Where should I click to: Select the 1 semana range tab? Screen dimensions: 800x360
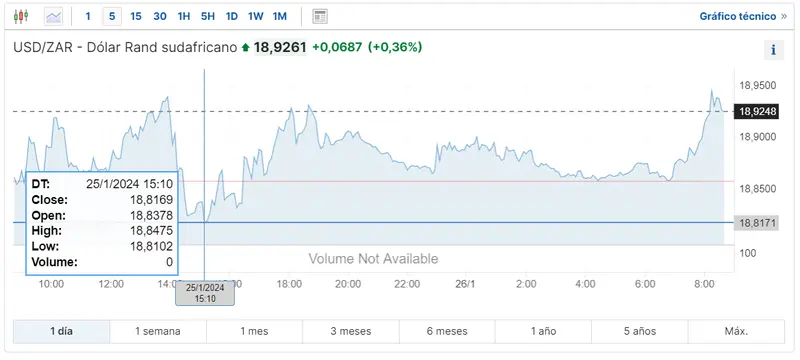(x=158, y=331)
